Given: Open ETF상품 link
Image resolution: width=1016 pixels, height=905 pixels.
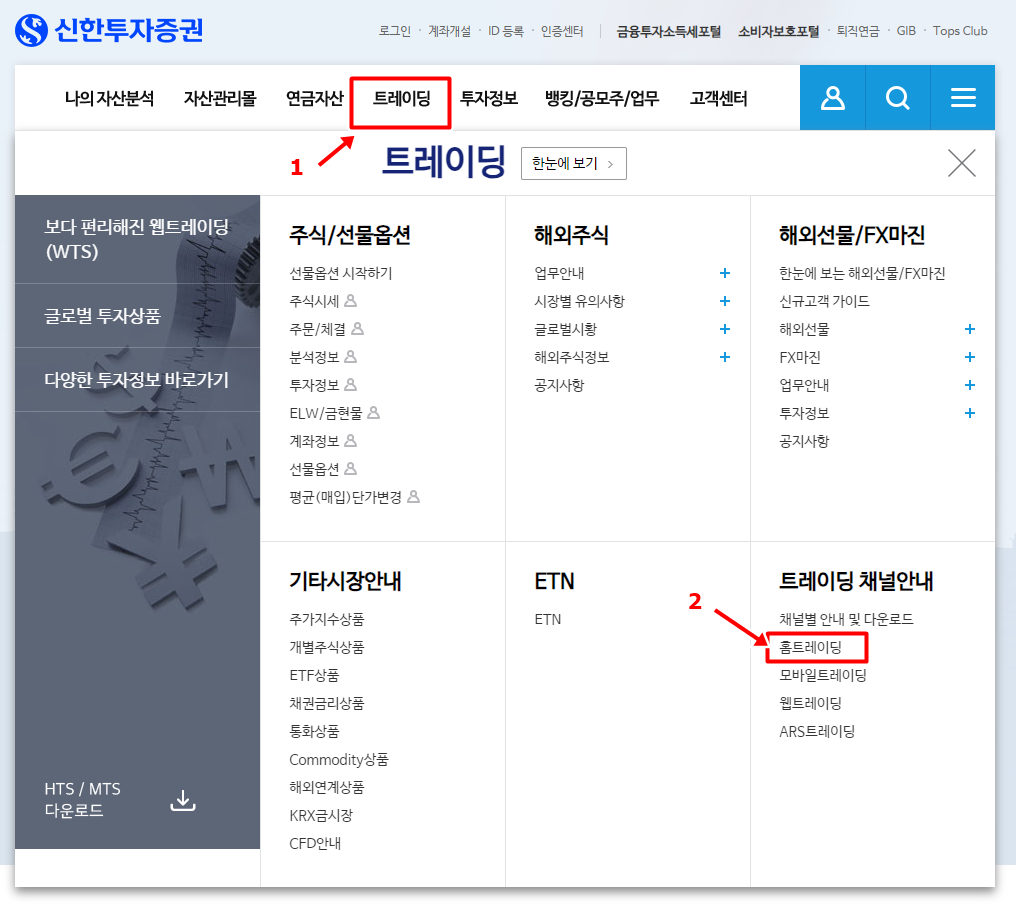Looking at the screenshot, I should [x=314, y=675].
